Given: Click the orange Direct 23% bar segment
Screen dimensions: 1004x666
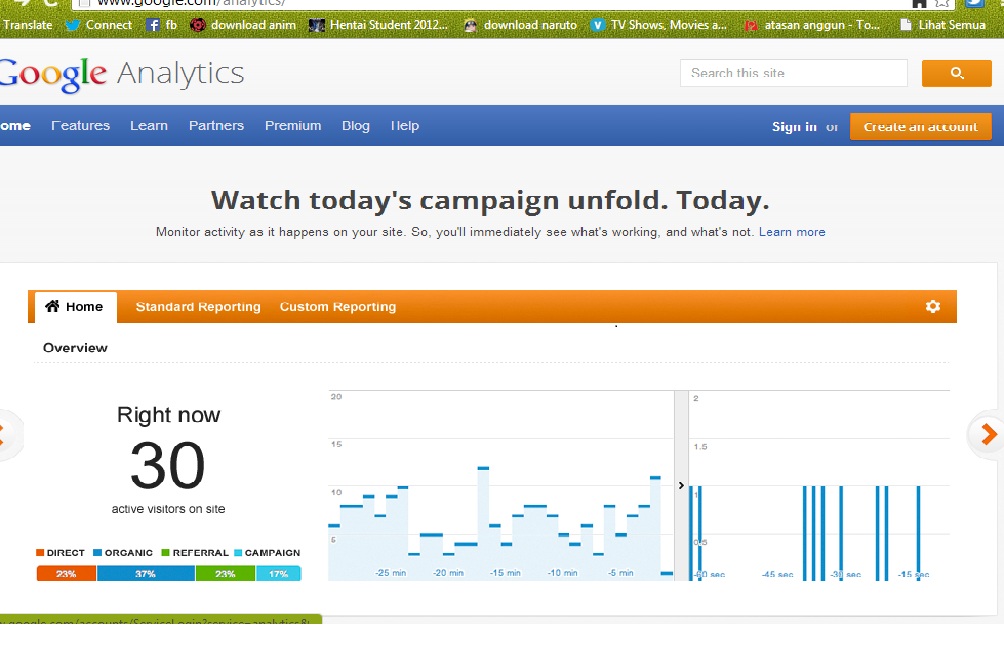Looking at the screenshot, I should coord(66,574).
